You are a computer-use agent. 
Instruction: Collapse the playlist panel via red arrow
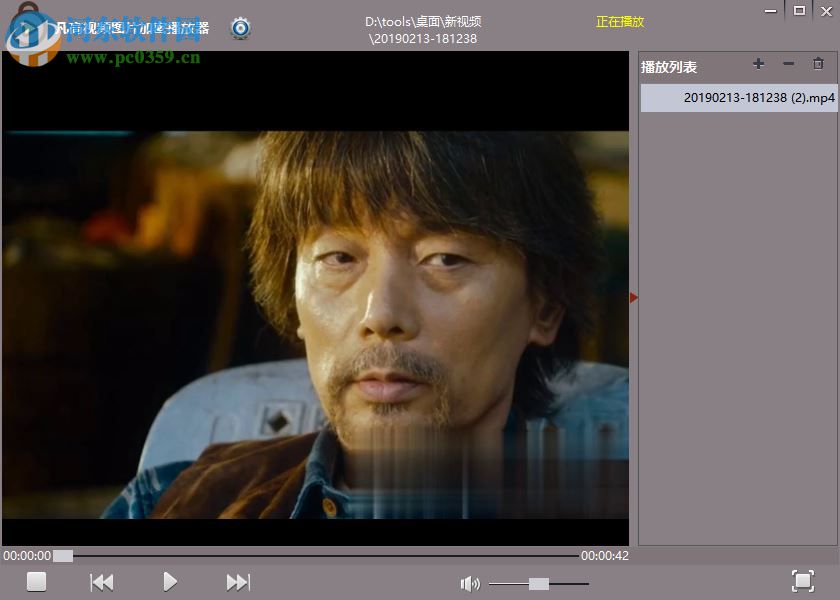click(632, 296)
